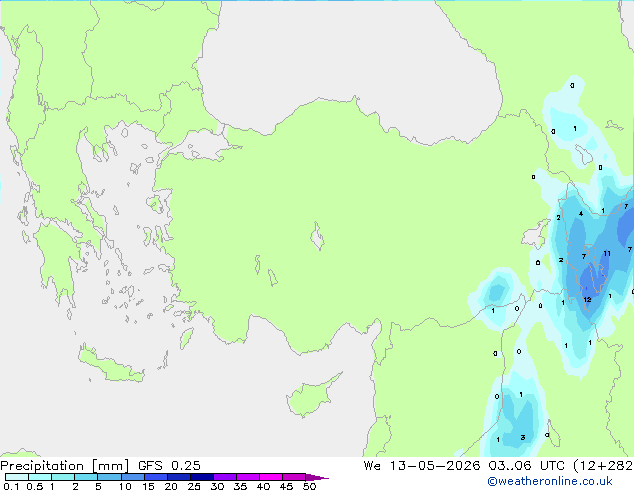Open the weatheronline.co.uk copyright link
This screenshot has height=490, width=634.
click(550, 481)
